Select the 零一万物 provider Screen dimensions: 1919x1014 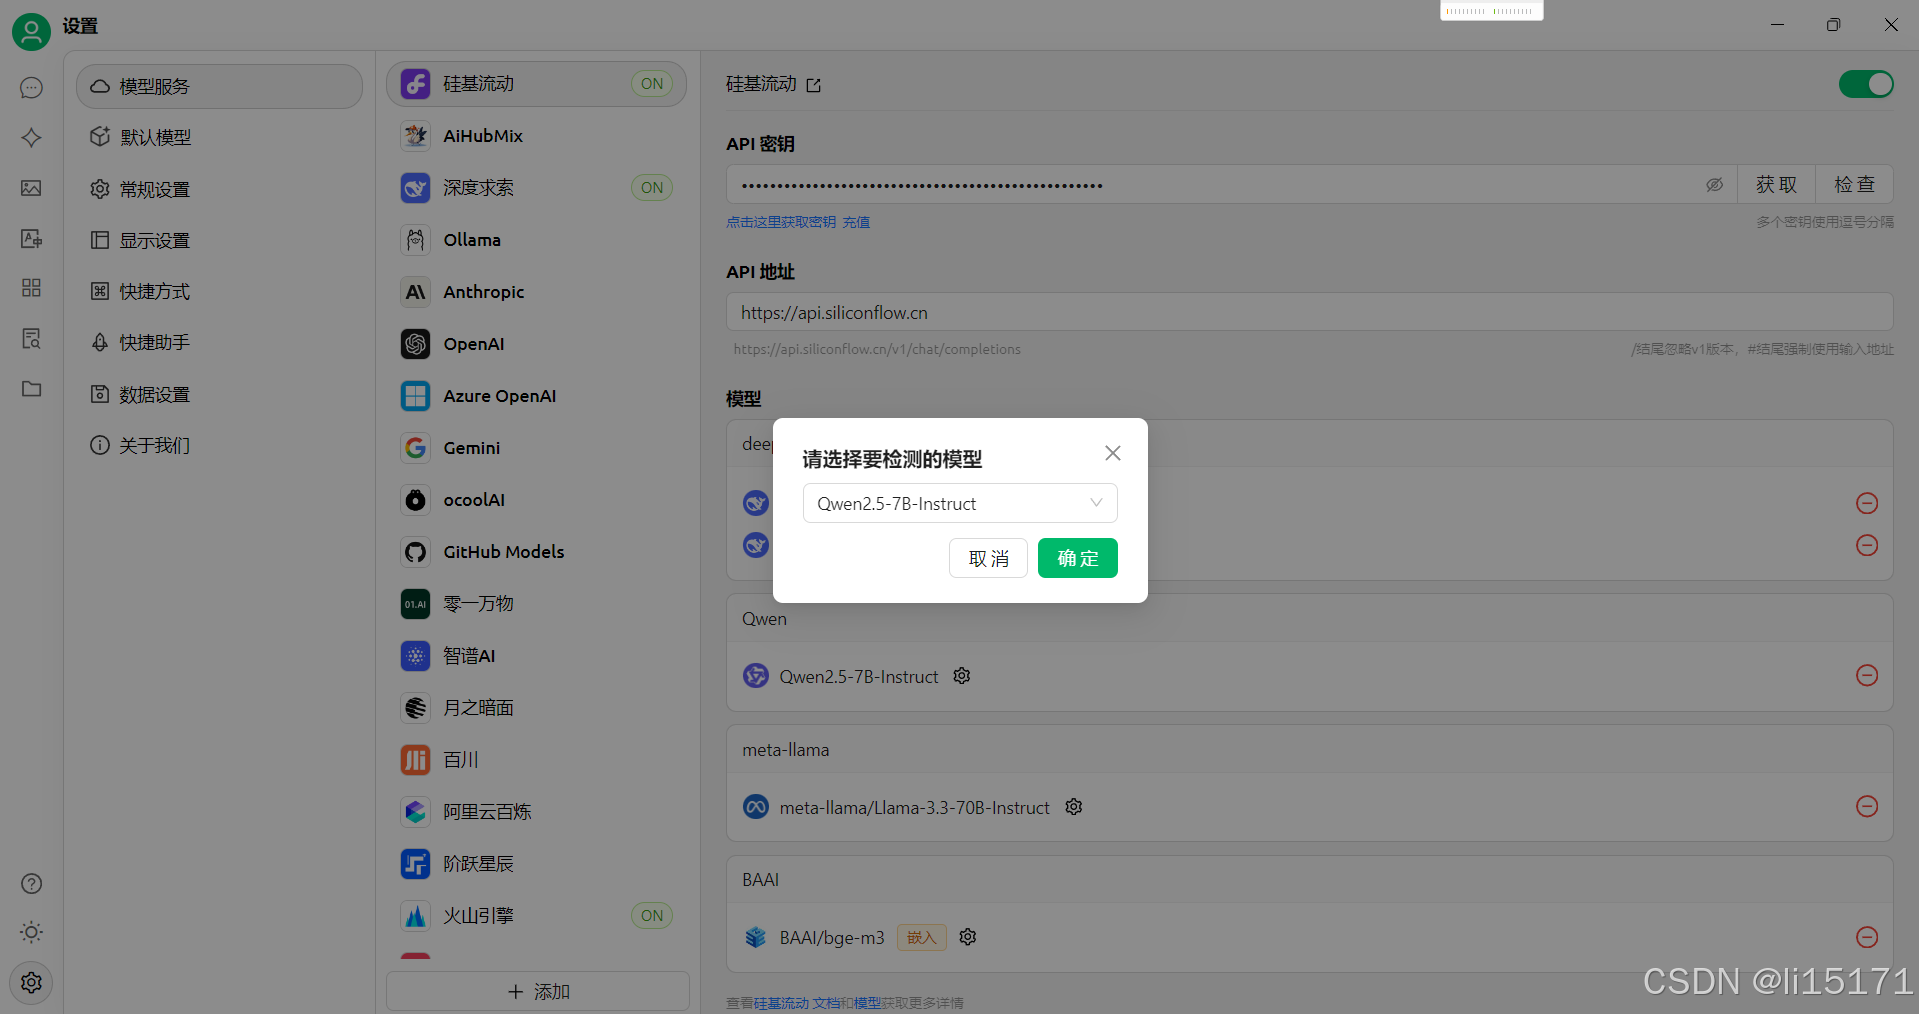click(537, 604)
